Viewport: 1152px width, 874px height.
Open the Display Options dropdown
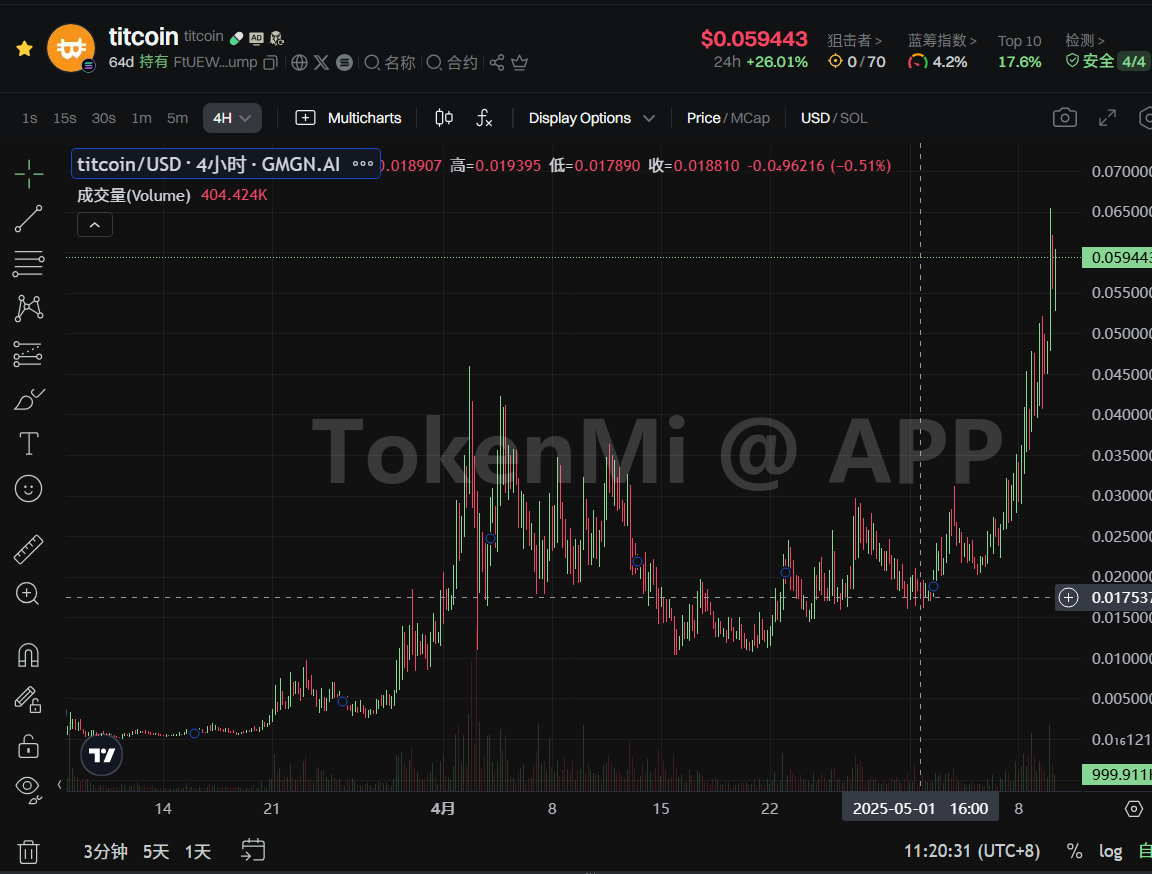[x=591, y=118]
